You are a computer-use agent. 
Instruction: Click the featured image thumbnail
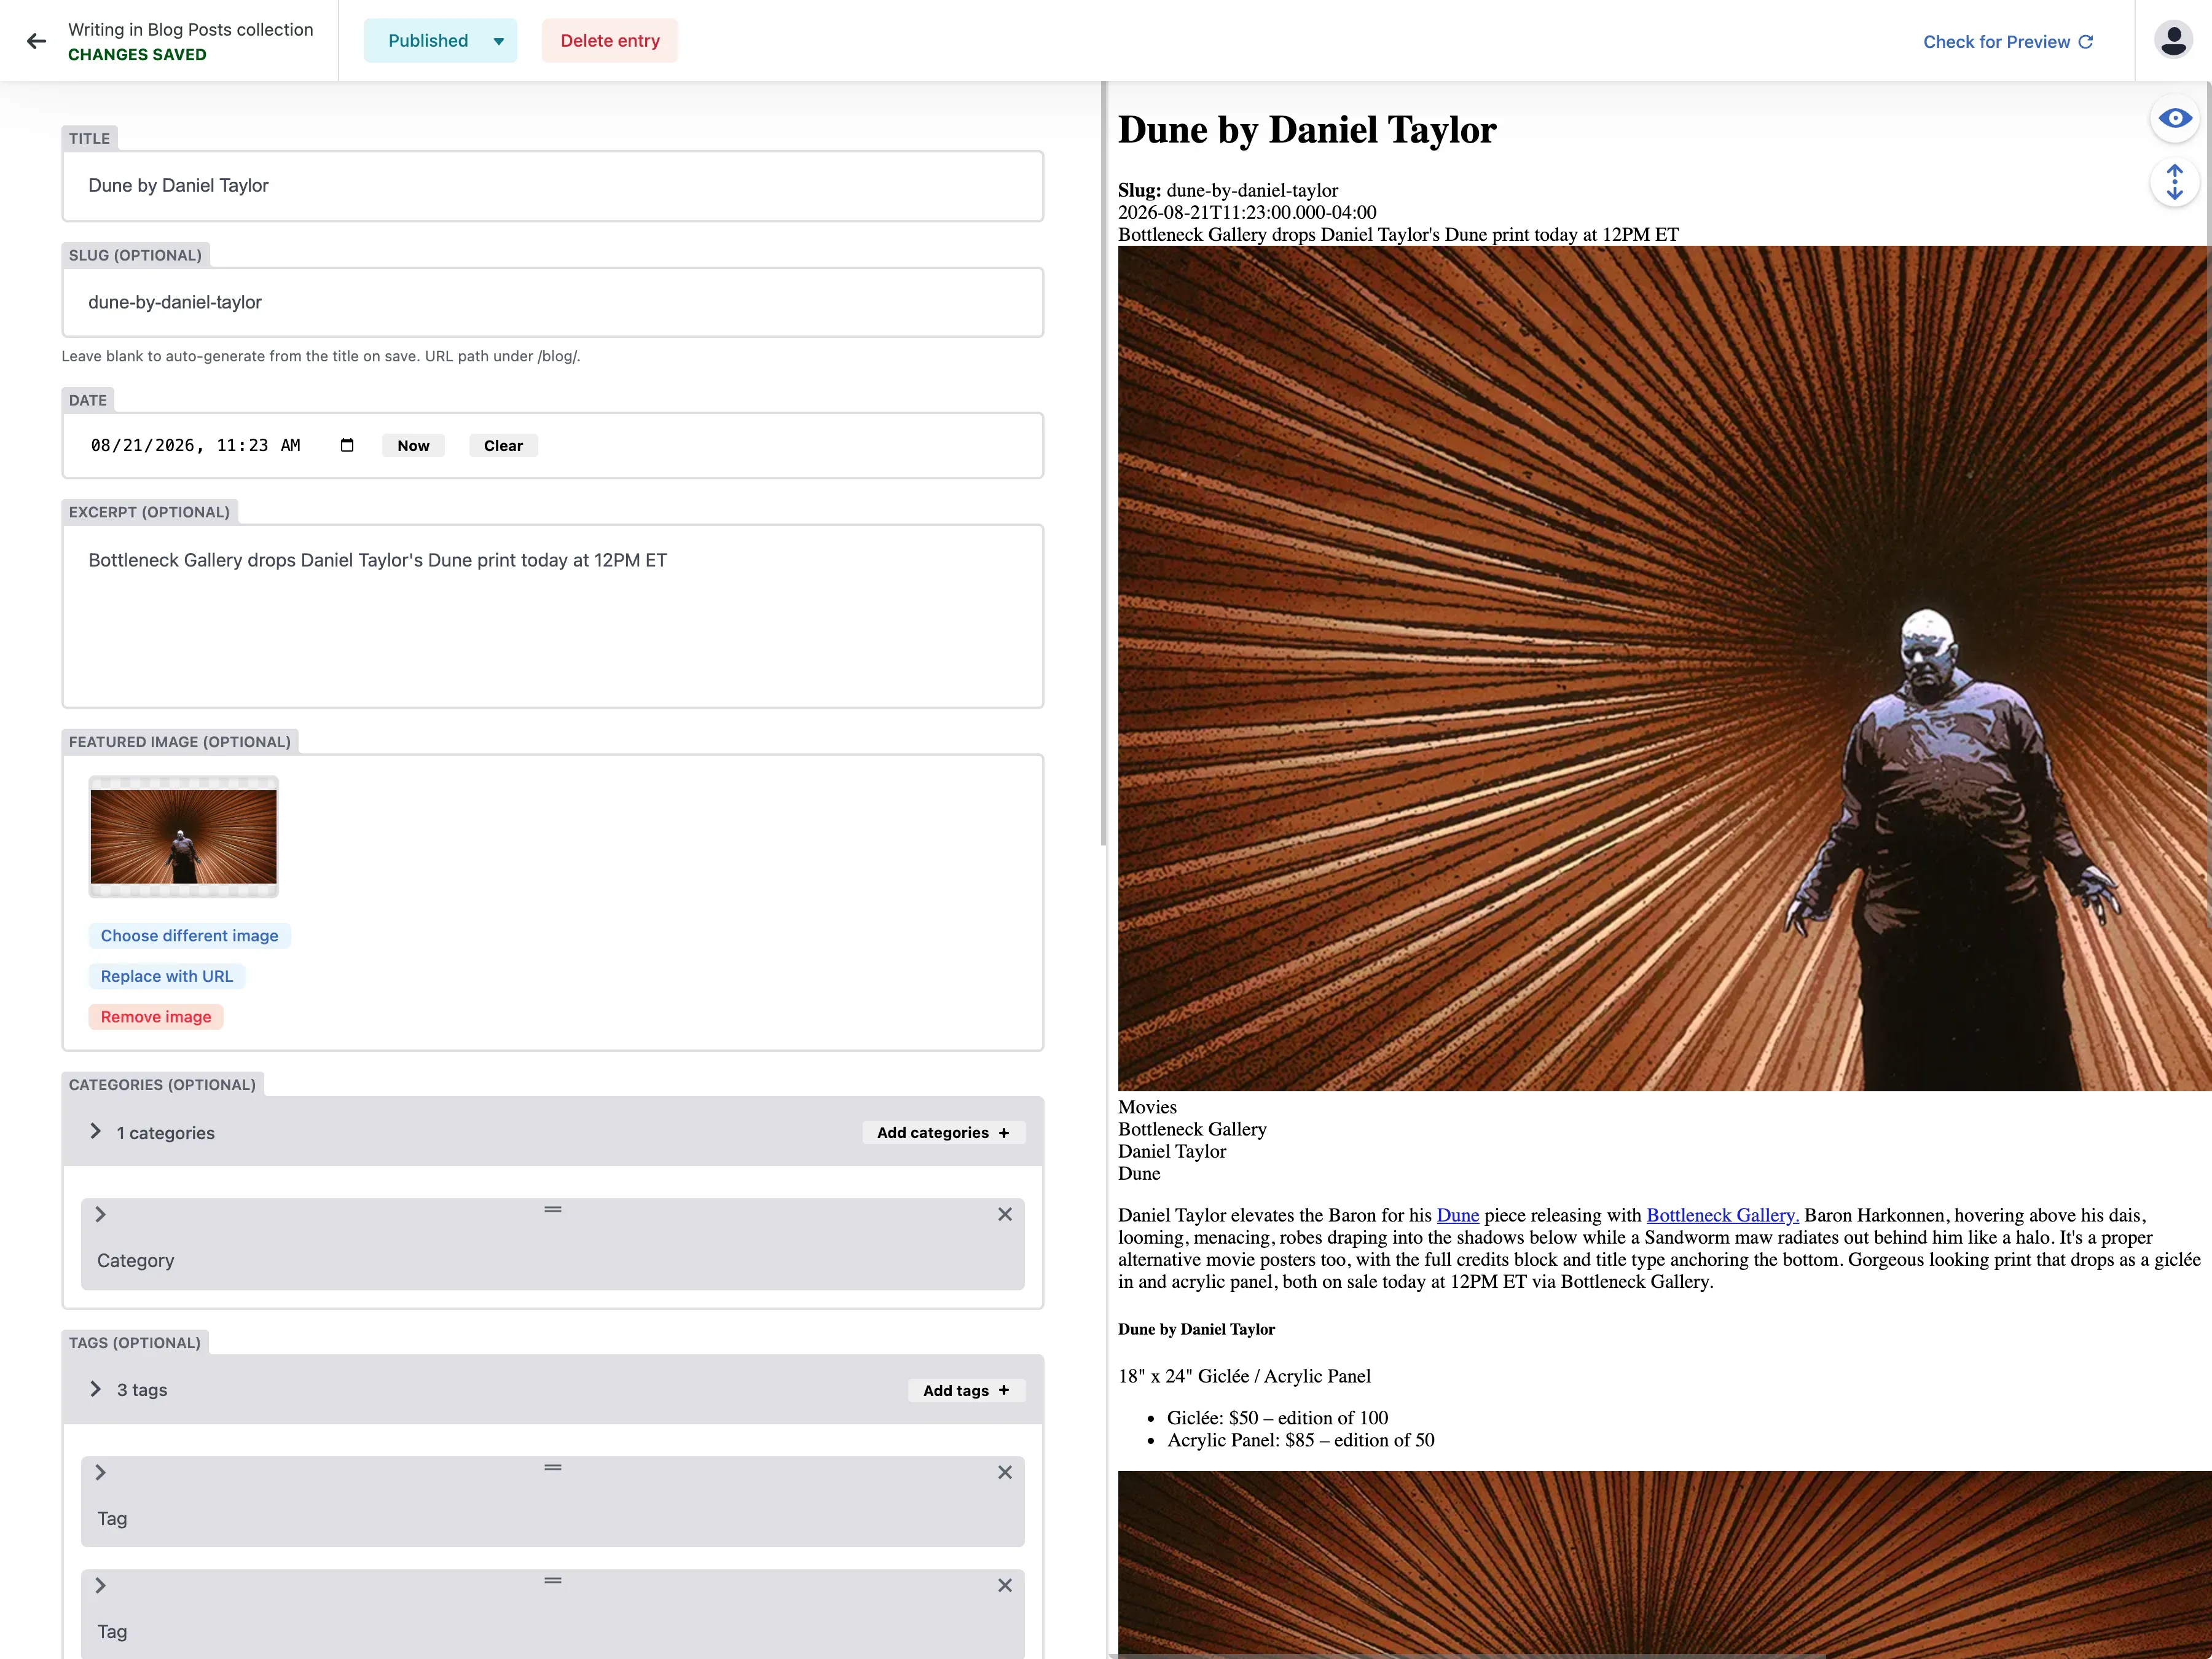coord(184,837)
